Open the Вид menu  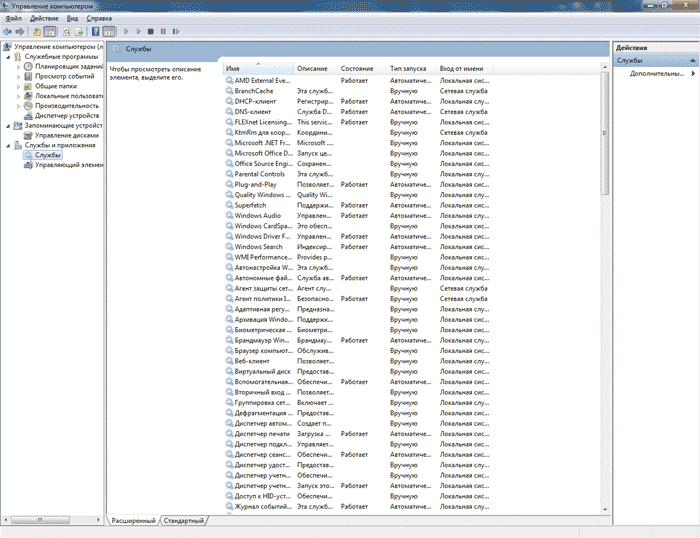(x=72, y=18)
